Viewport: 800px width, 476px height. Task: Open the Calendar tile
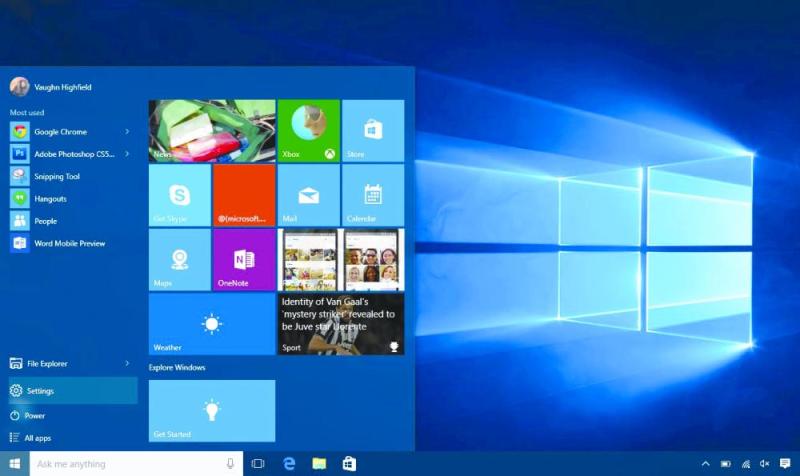click(373, 195)
